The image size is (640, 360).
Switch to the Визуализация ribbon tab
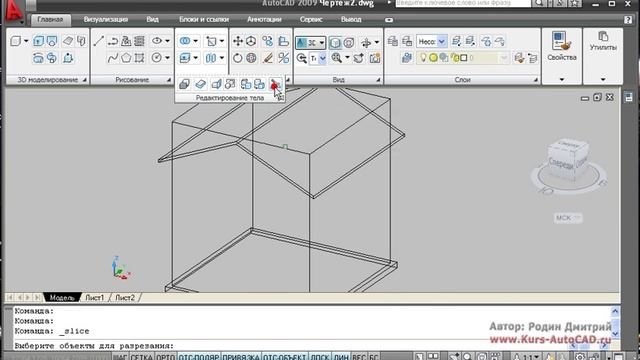tap(106, 19)
